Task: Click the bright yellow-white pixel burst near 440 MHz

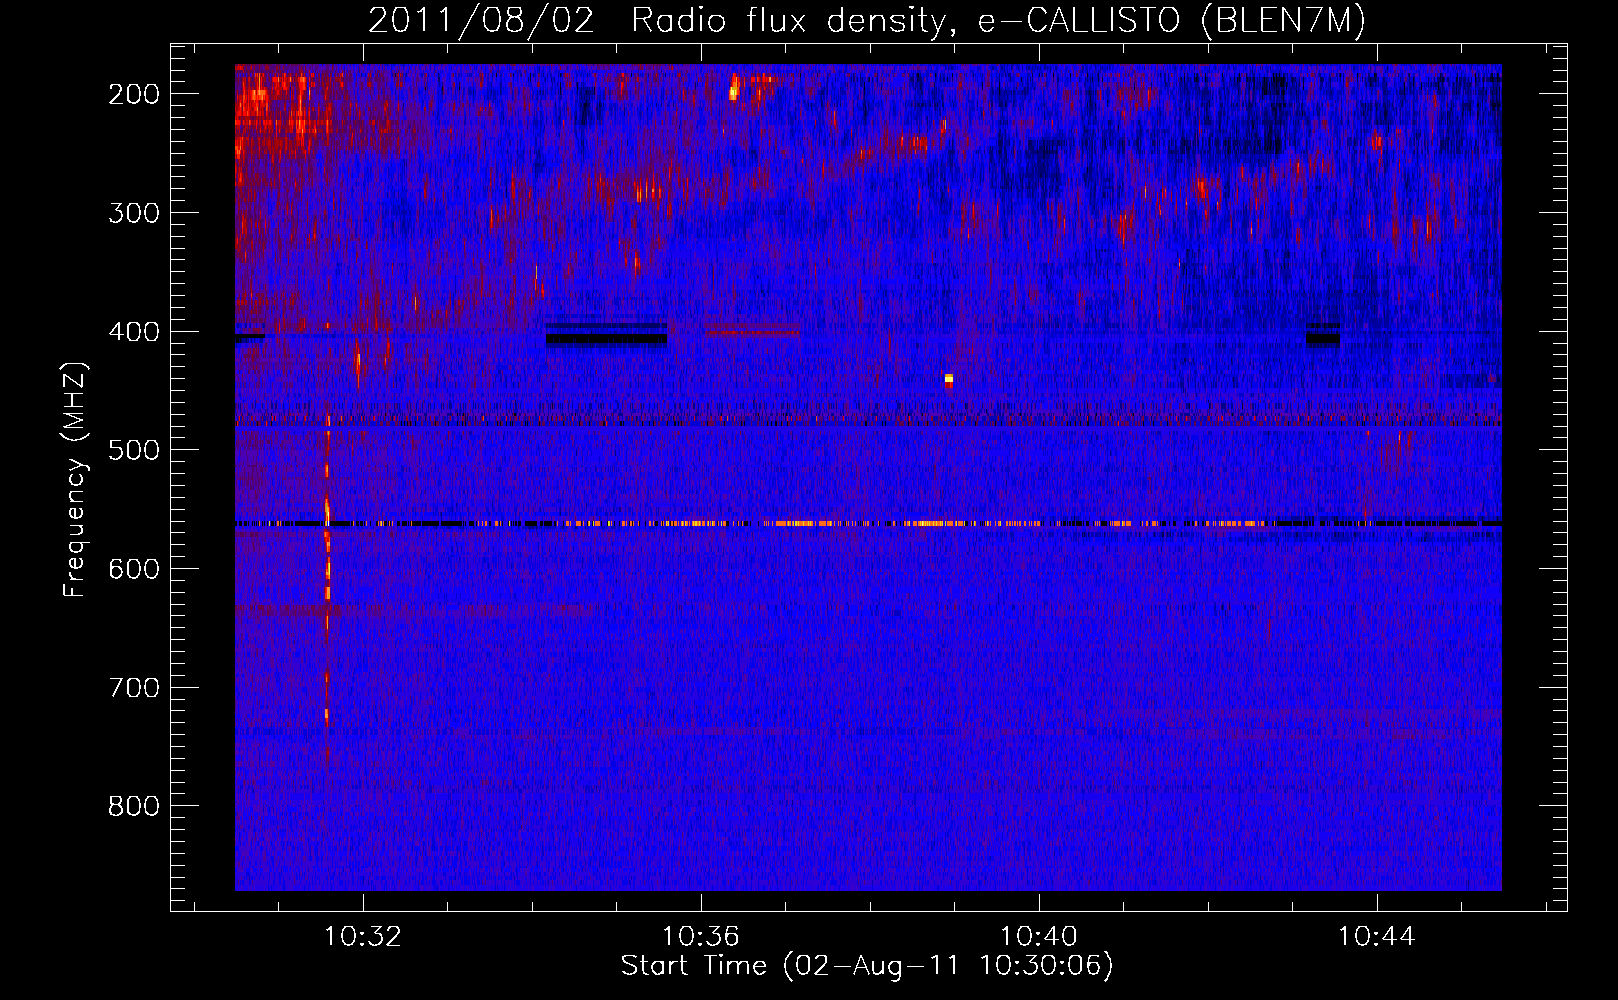Action: click(949, 379)
